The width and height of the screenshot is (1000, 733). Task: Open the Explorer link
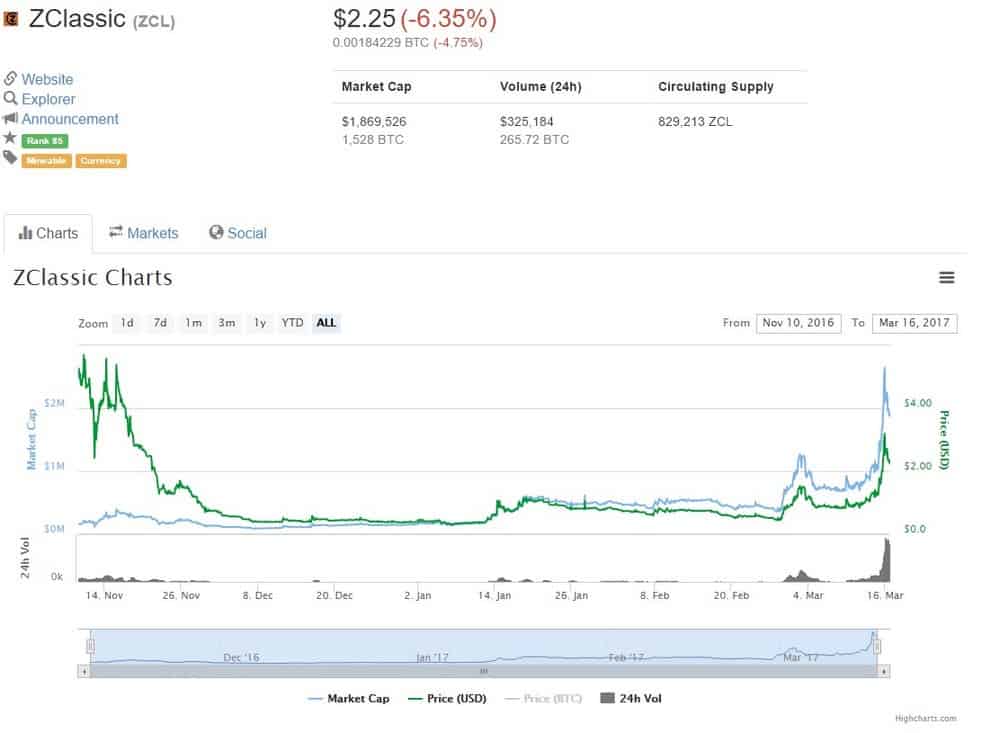(x=48, y=99)
